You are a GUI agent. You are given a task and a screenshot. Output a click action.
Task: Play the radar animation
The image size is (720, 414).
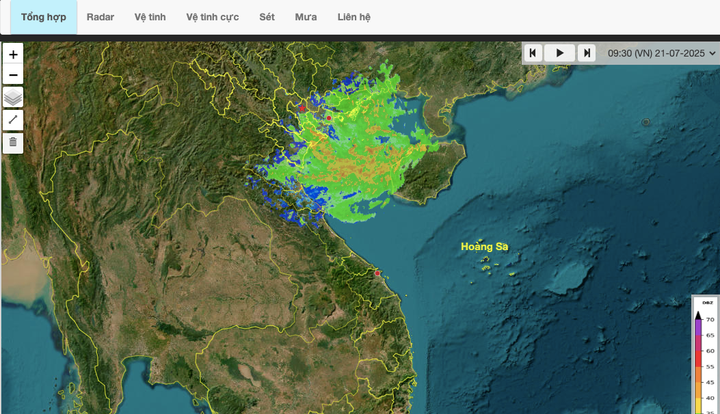click(x=560, y=53)
